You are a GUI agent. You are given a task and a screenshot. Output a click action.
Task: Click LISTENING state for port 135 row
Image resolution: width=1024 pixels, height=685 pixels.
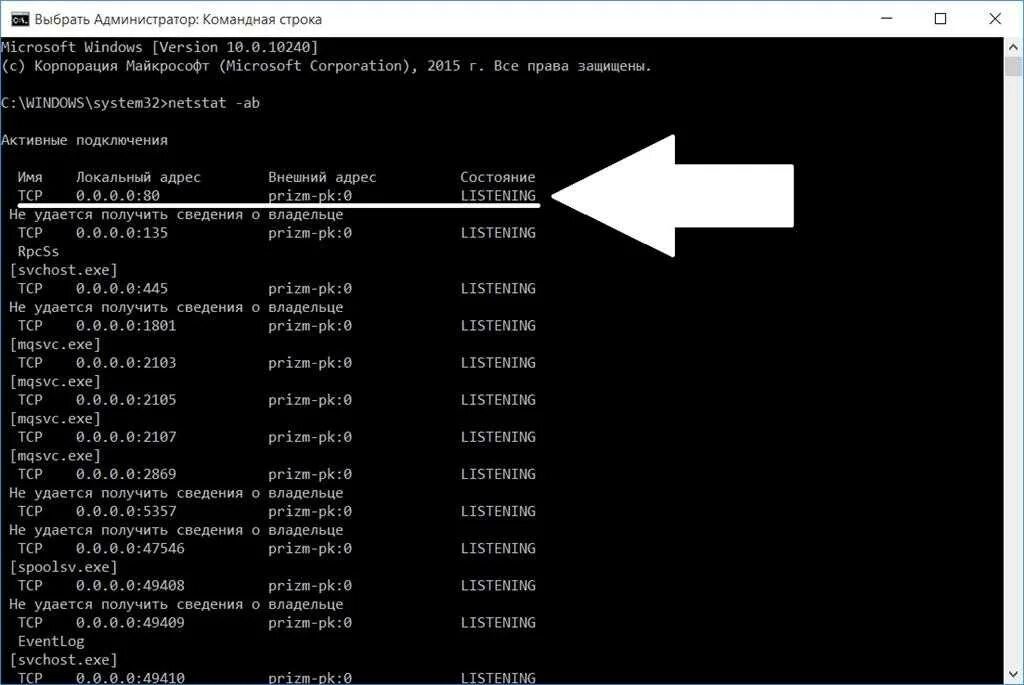pos(498,232)
